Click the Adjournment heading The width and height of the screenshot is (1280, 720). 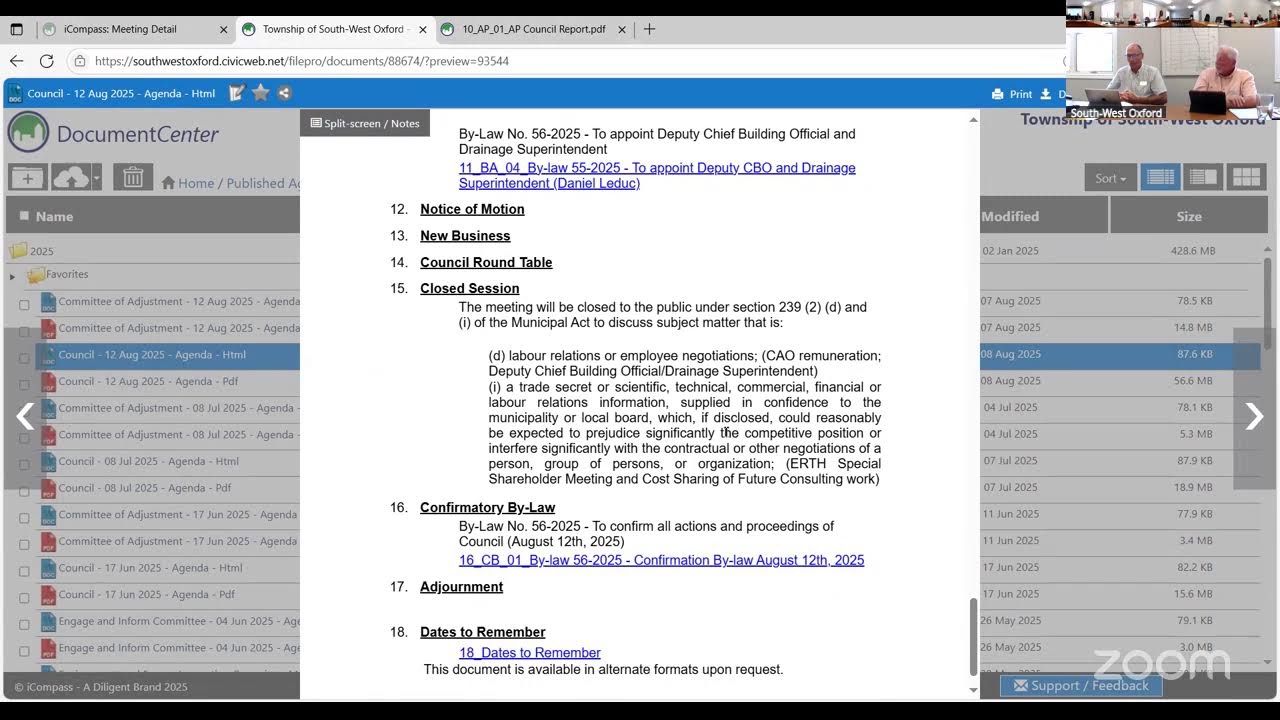pos(461,587)
